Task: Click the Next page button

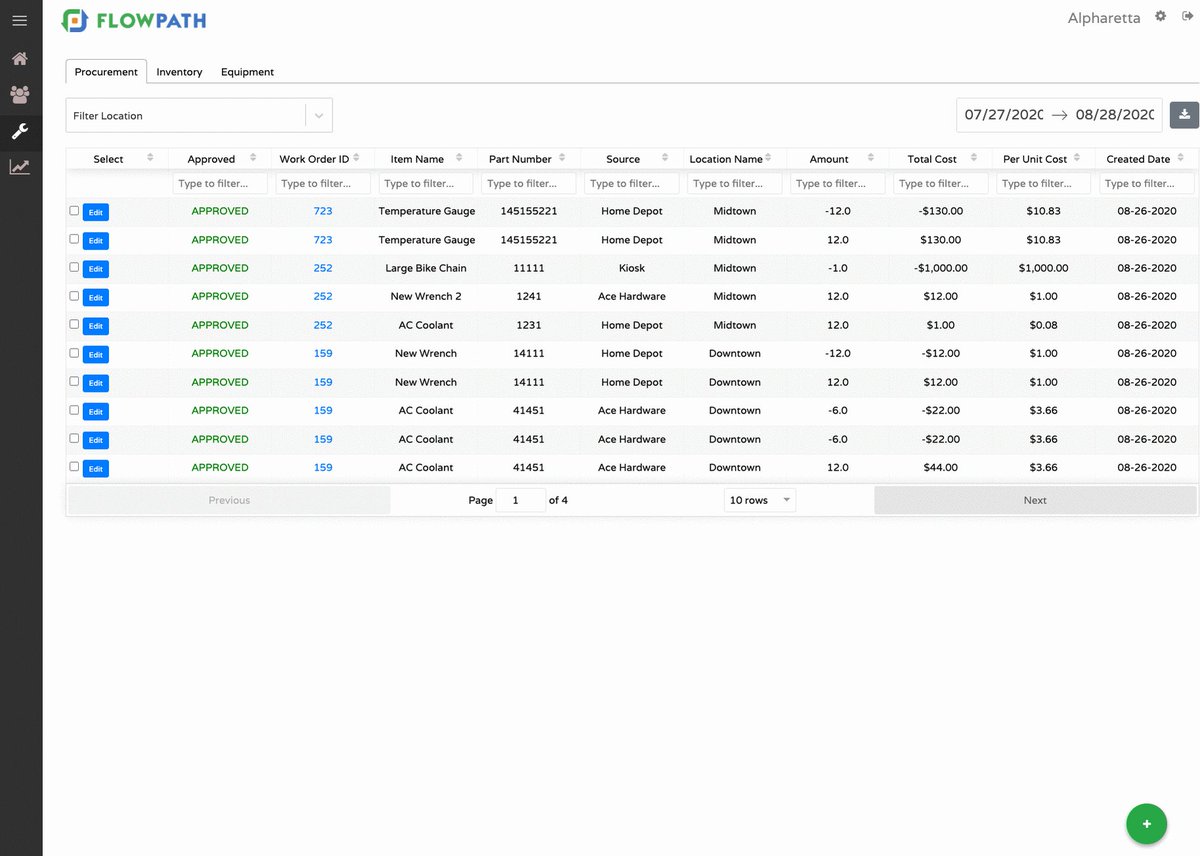Action: click(x=1035, y=500)
